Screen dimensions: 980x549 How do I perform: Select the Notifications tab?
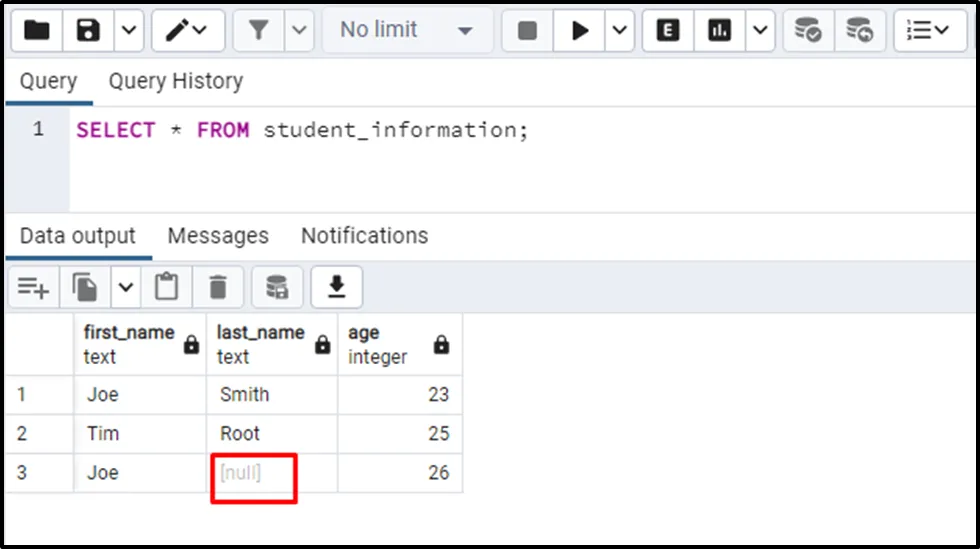point(364,236)
